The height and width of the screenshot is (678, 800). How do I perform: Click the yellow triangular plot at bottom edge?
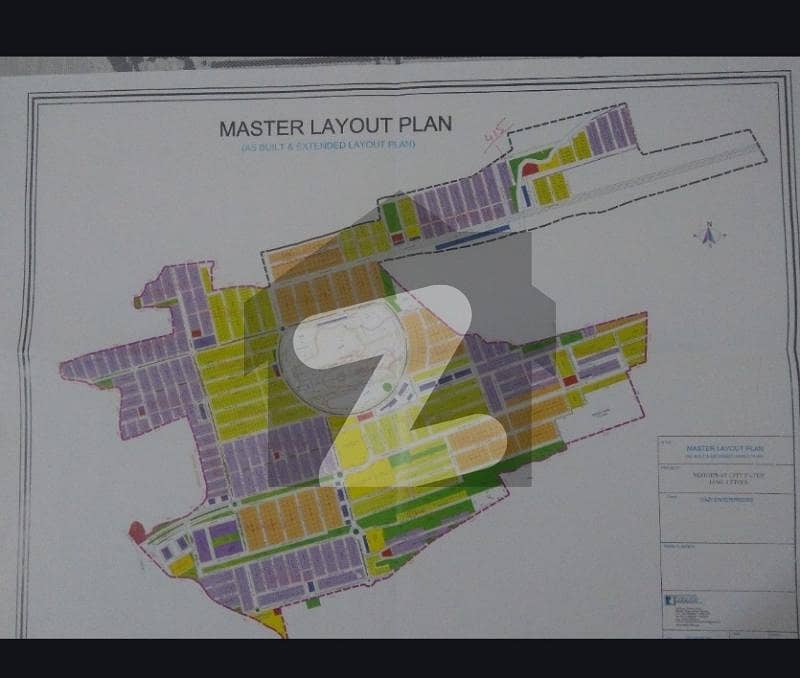tap(270, 622)
